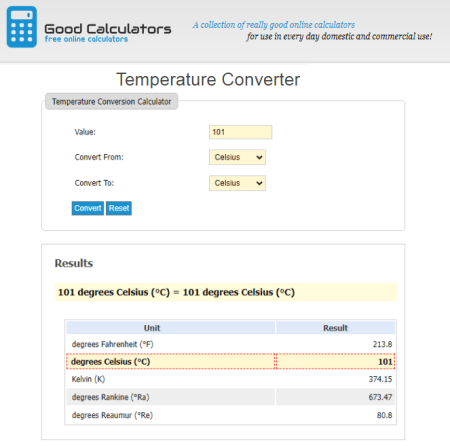The width and height of the screenshot is (450, 446).
Task: Click the Kelvin value 374.15
Action: tap(380, 379)
